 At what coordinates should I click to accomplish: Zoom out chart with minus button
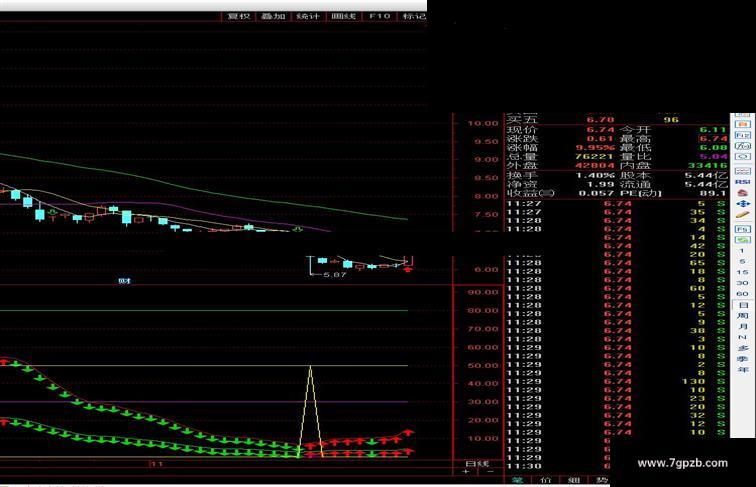490,472
